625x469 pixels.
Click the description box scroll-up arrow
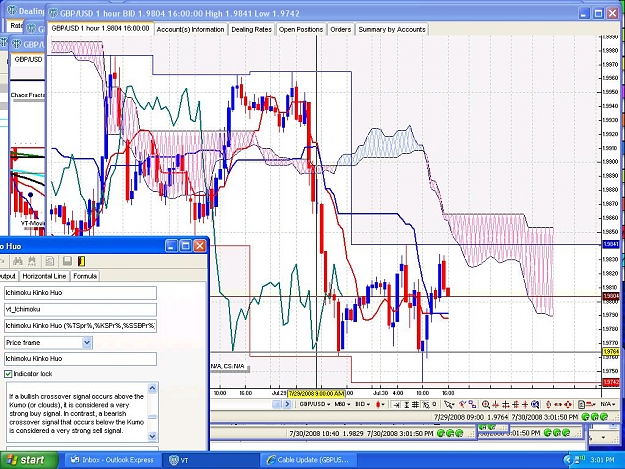152,388
